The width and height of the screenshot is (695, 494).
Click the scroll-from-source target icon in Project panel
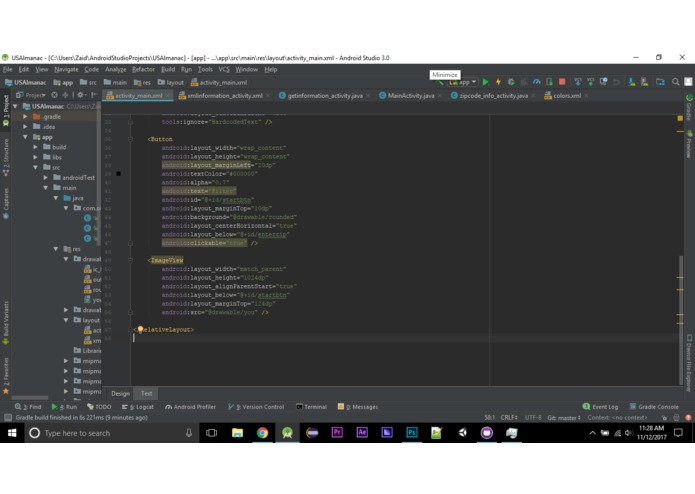pyautogui.click(x=54, y=95)
